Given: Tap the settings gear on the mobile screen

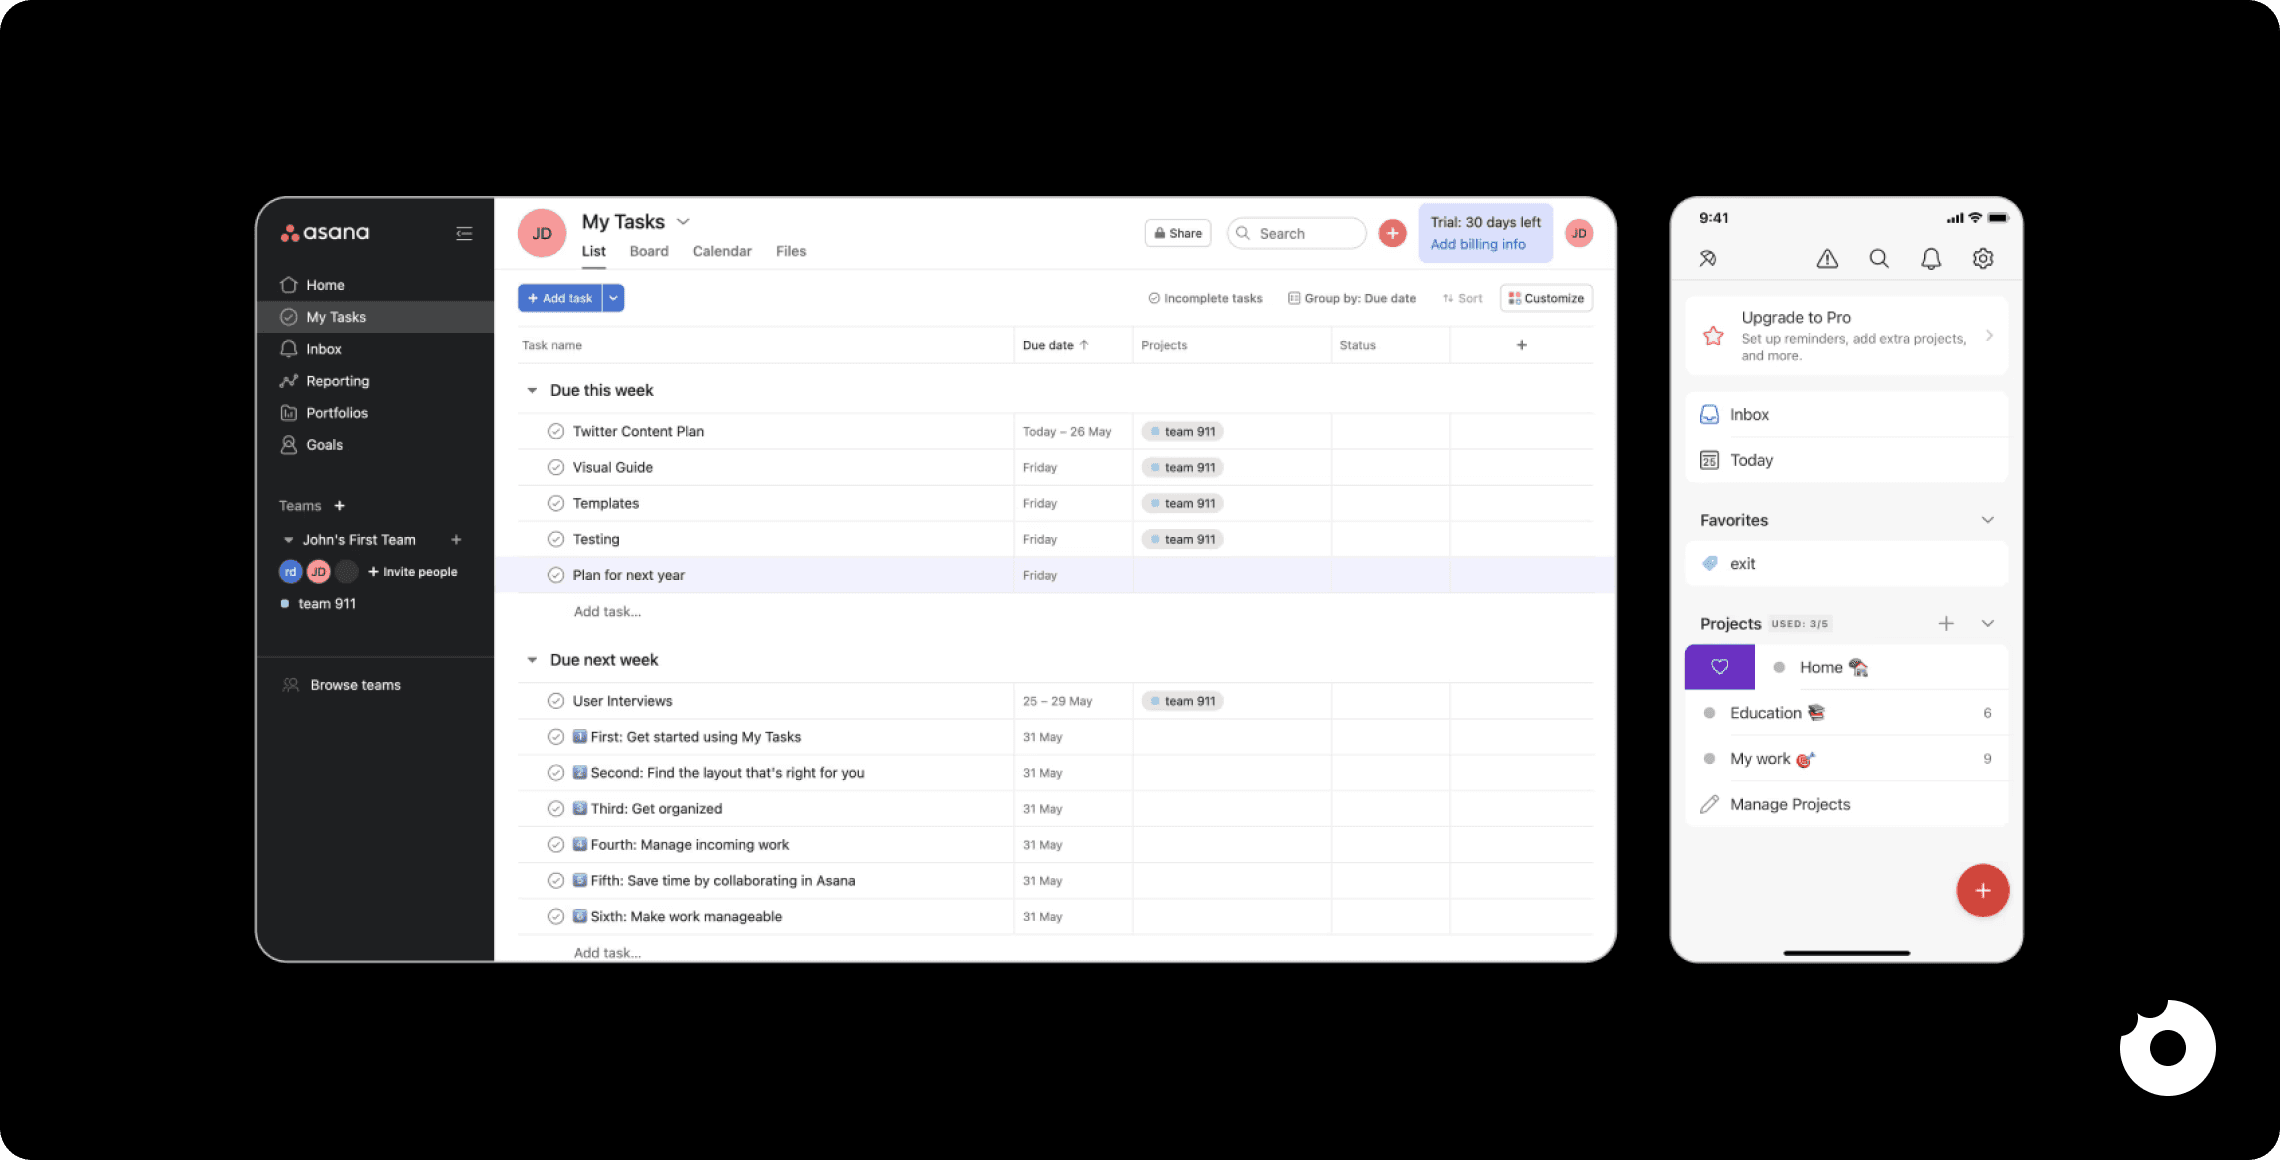Looking at the screenshot, I should tap(1983, 258).
